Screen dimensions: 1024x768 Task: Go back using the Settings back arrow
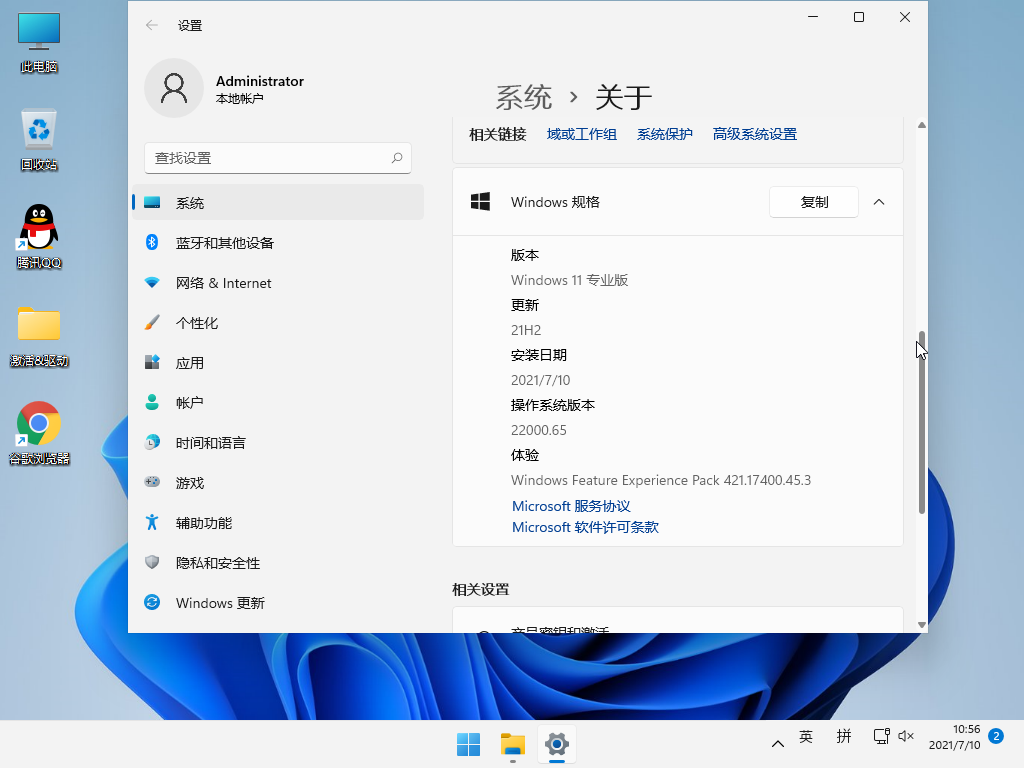pos(152,25)
